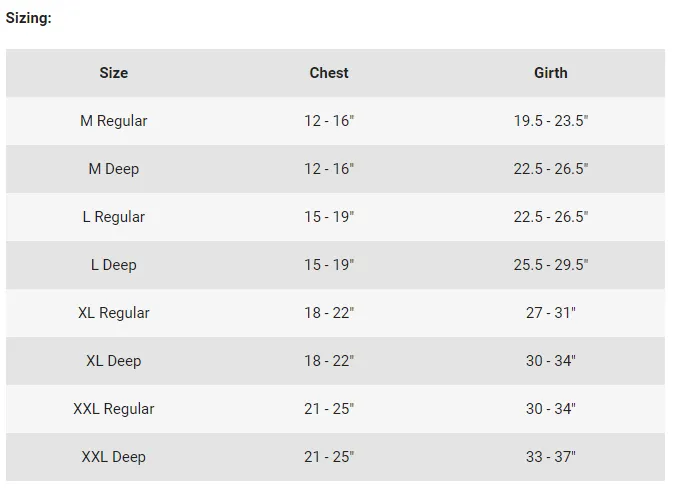Select the M Regular size cell
The width and height of the screenshot is (674, 496).
pyautogui.click(x=113, y=121)
